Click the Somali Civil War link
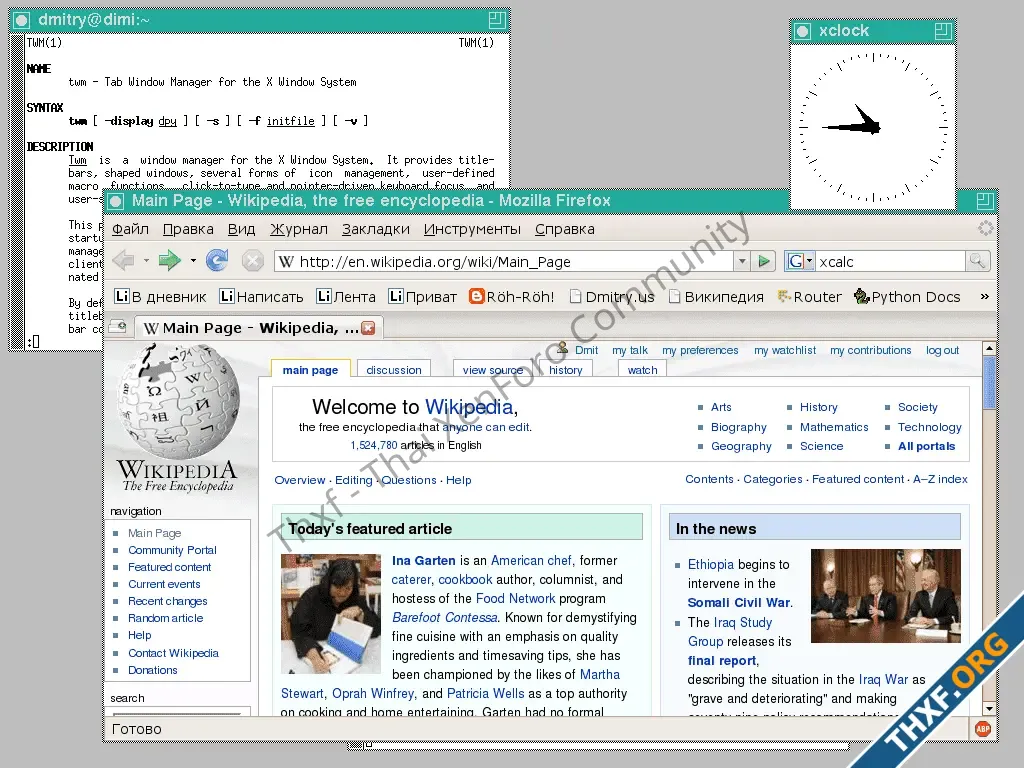Viewport: 1024px width, 768px height. 739,602
